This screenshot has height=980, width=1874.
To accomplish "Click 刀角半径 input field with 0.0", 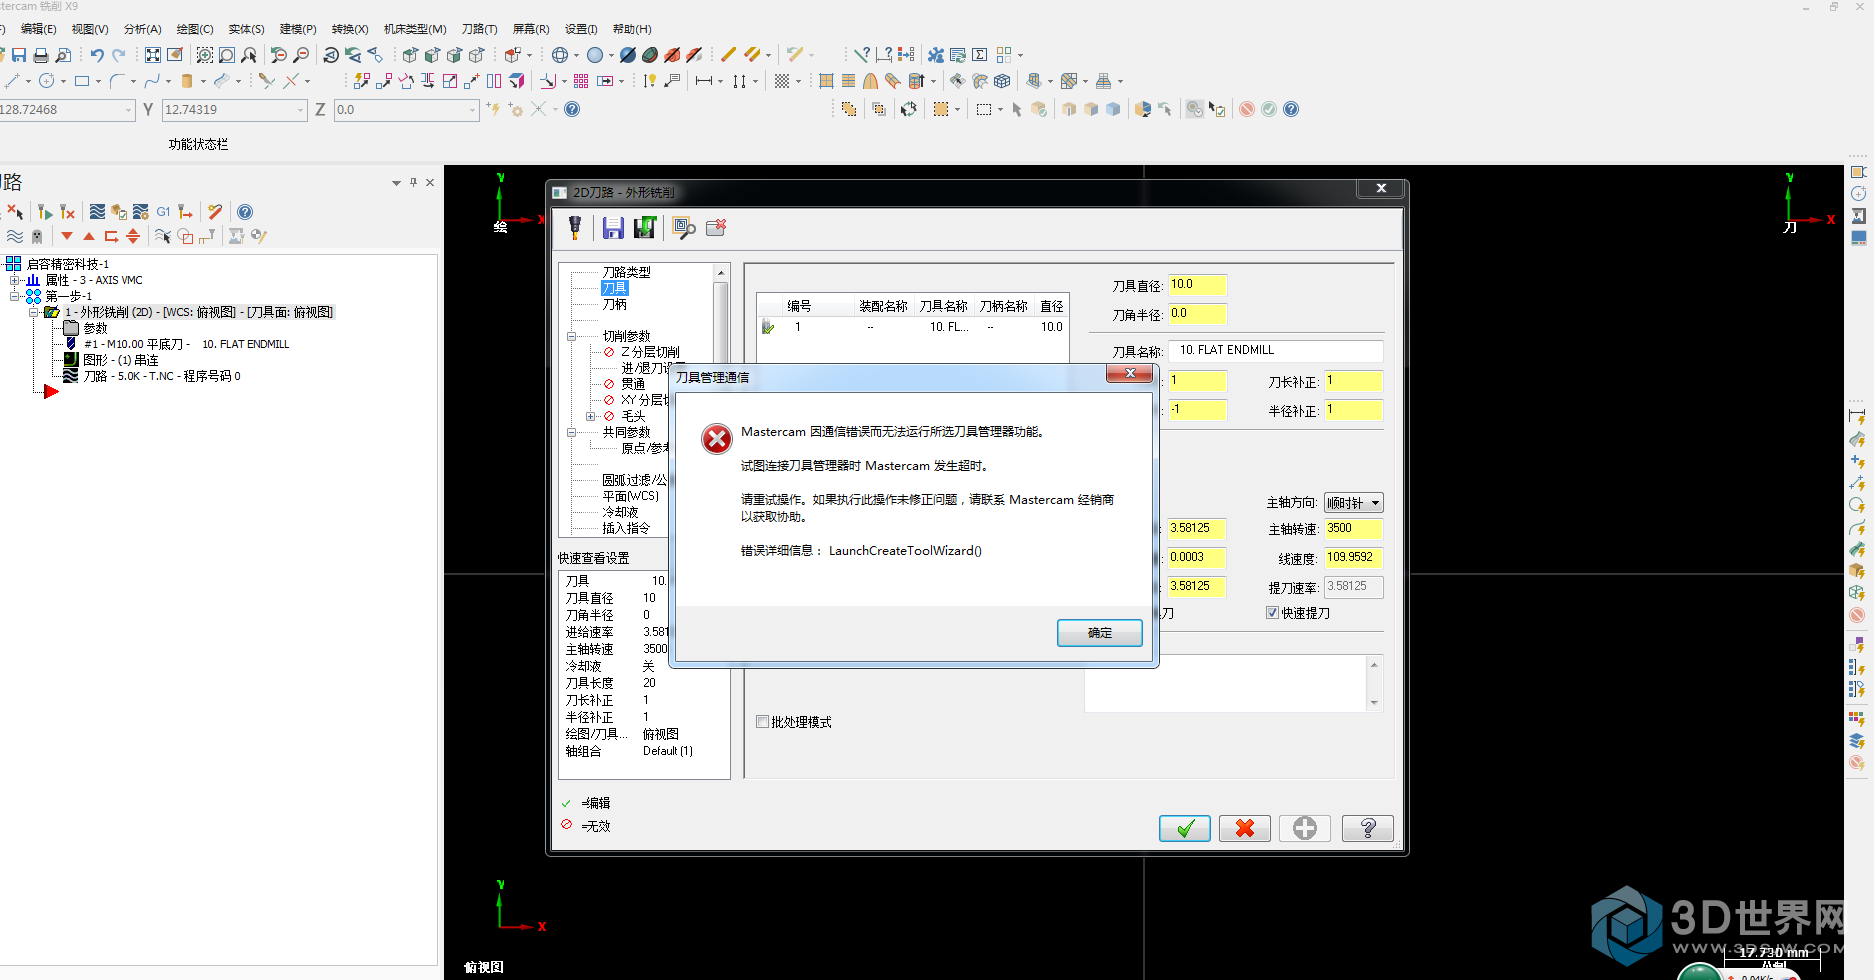I will click(x=1197, y=314).
